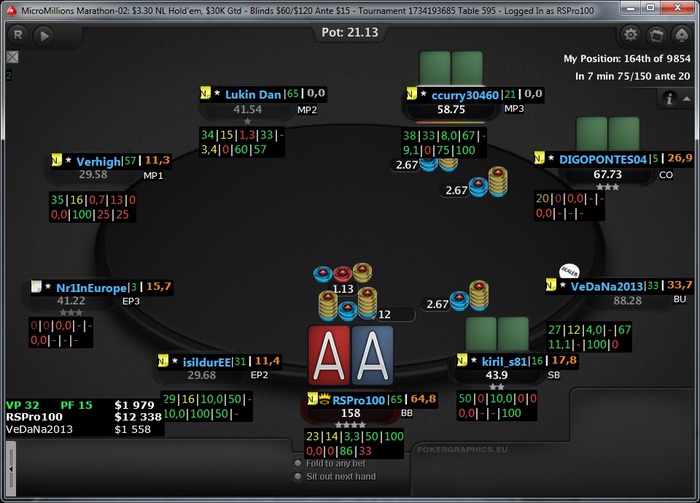Image resolution: width=700 pixels, height=503 pixels.
Task: Click the X HUD icon below the R button
Action: click(x=12, y=57)
